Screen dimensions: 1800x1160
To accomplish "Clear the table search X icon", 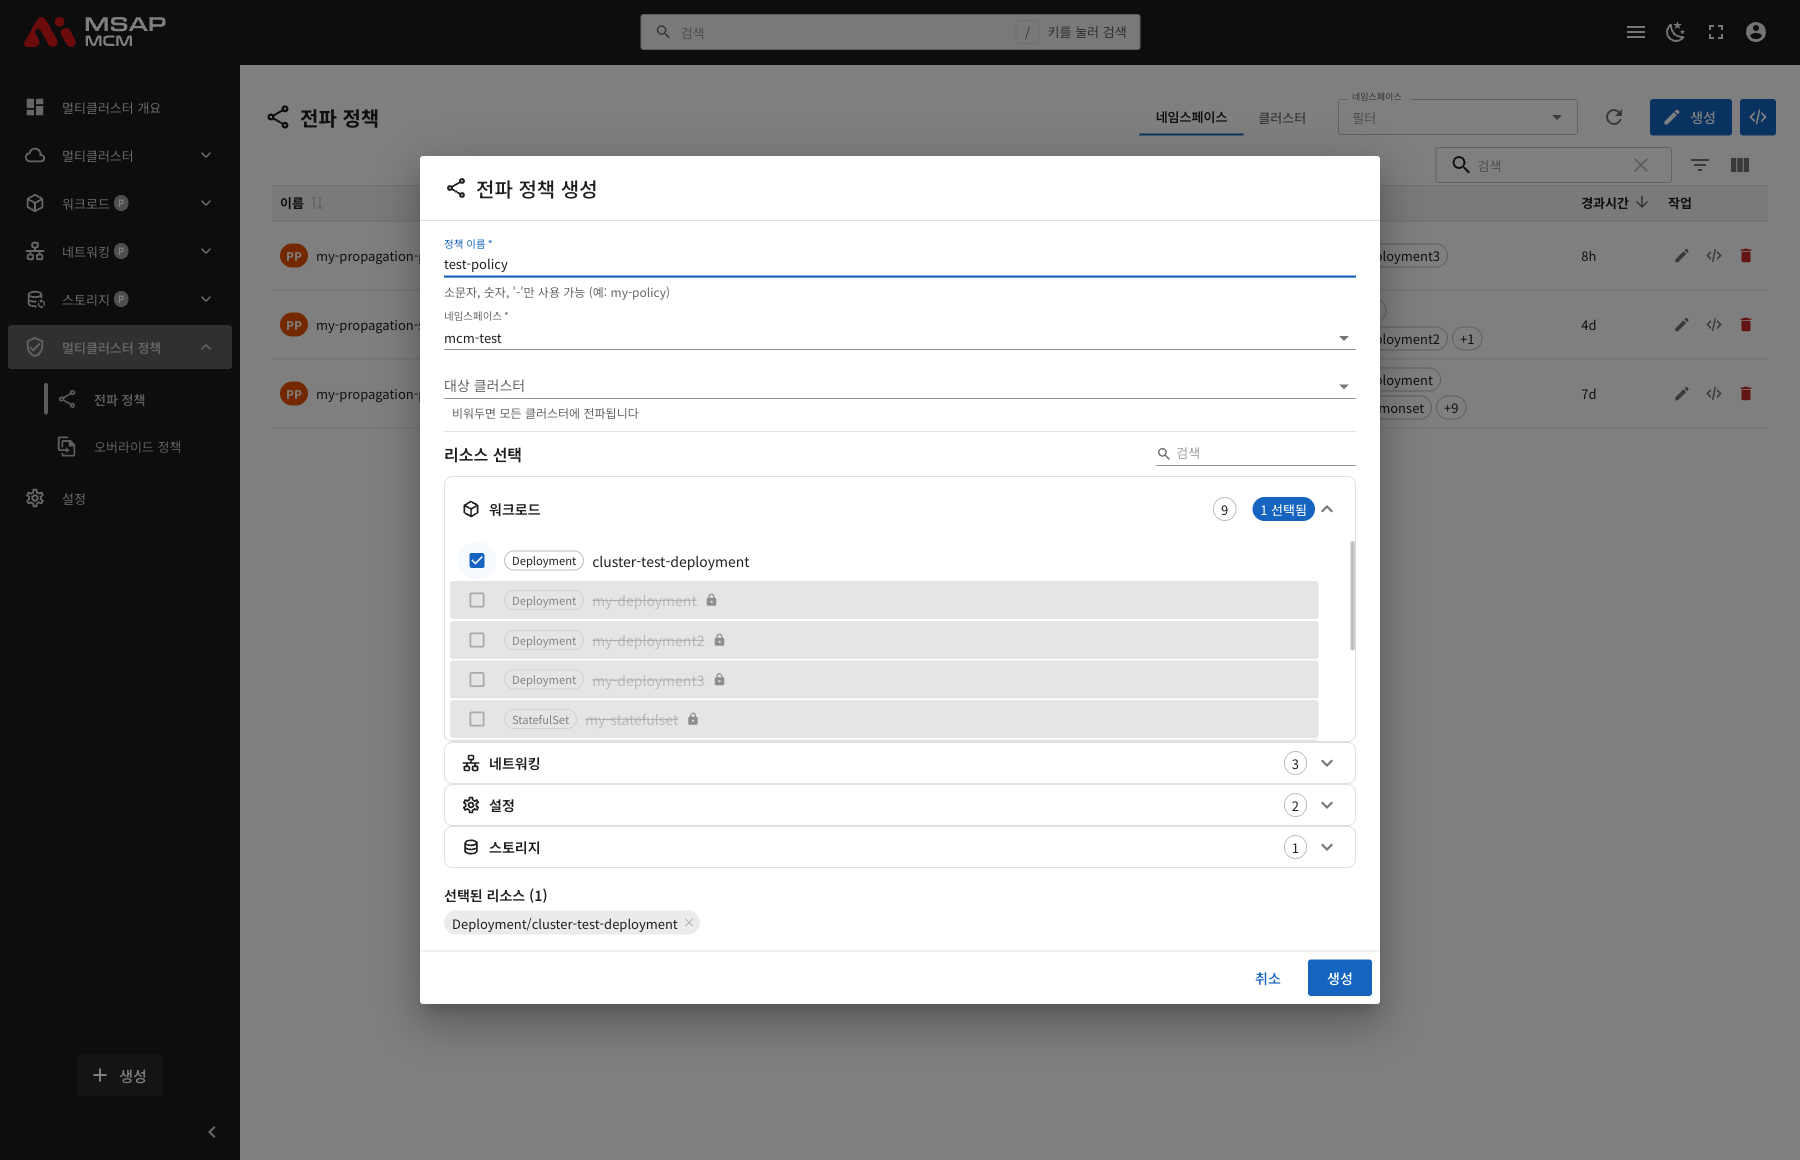I will pyautogui.click(x=1641, y=165).
